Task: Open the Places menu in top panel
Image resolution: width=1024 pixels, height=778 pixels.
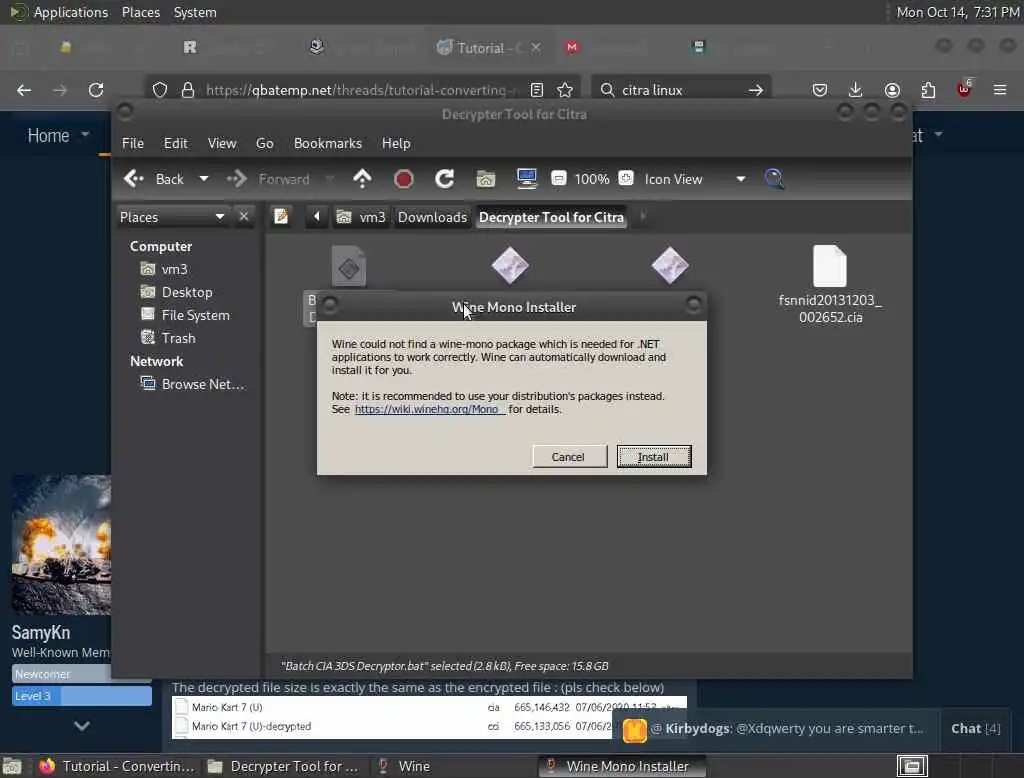Action: tap(140, 12)
